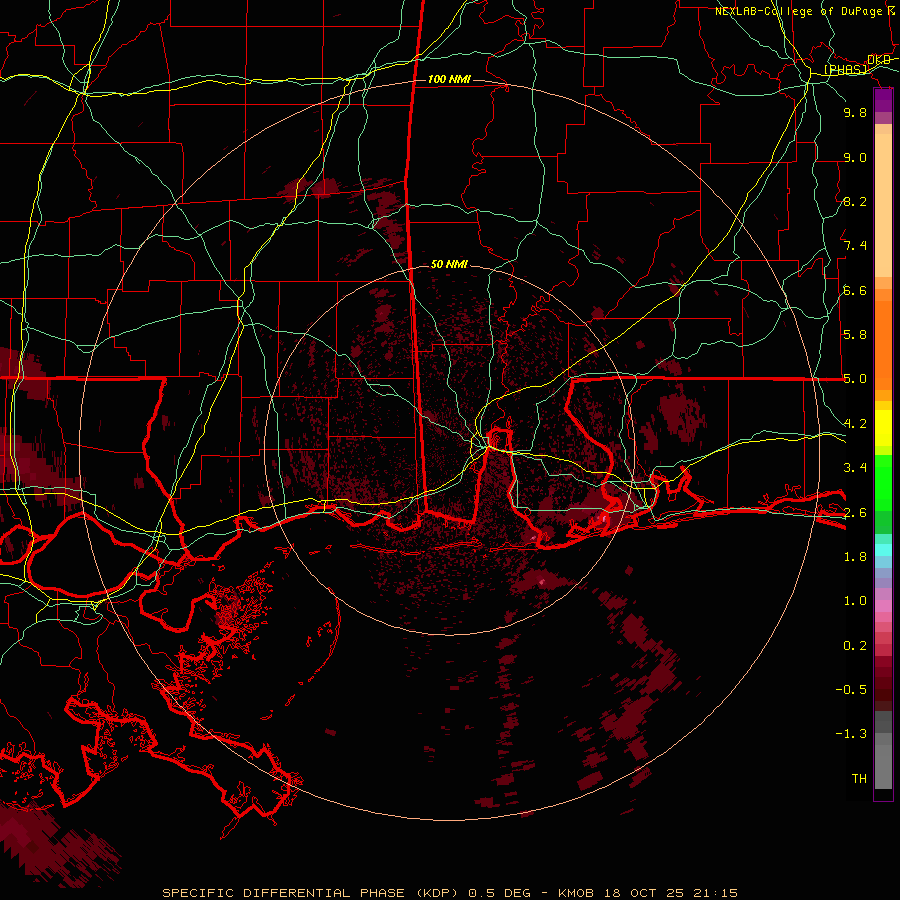This screenshot has height=900, width=900.
Task: Pick the yellow segment of the color bar
Action: click(x=883, y=428)
